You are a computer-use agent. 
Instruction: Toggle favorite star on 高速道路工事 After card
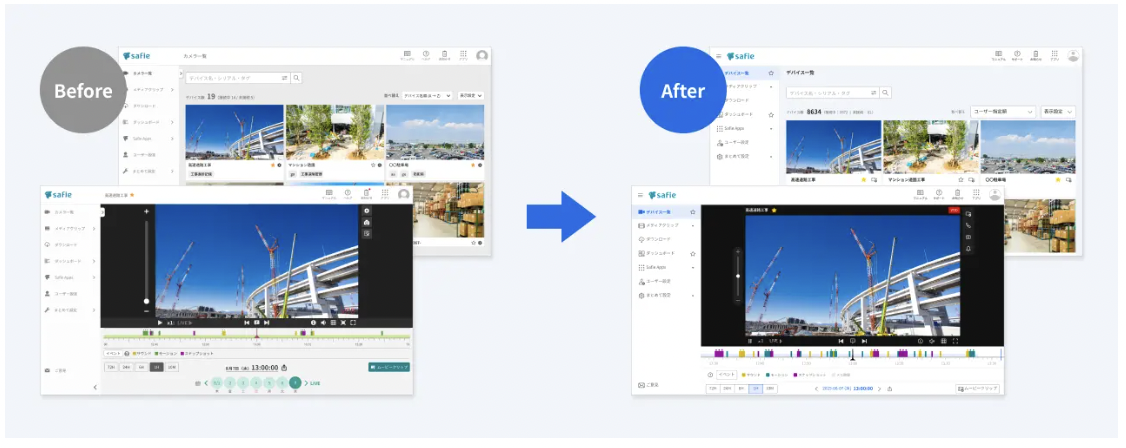(864, 179)
